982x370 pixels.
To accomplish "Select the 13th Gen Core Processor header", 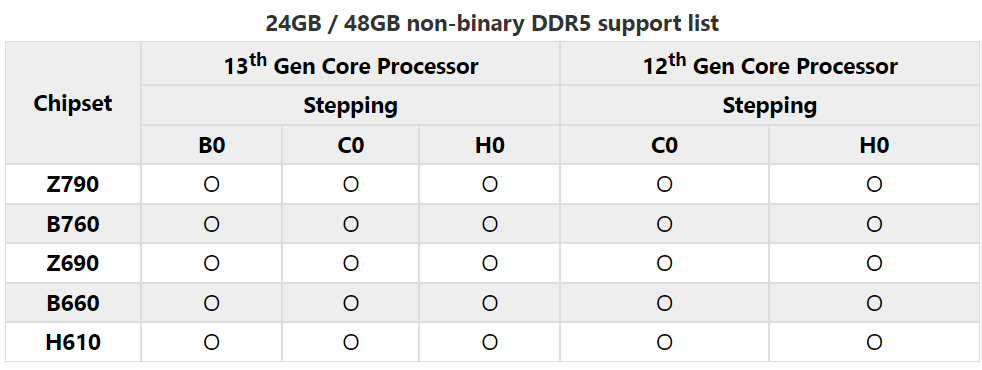I will click(351, 64).
